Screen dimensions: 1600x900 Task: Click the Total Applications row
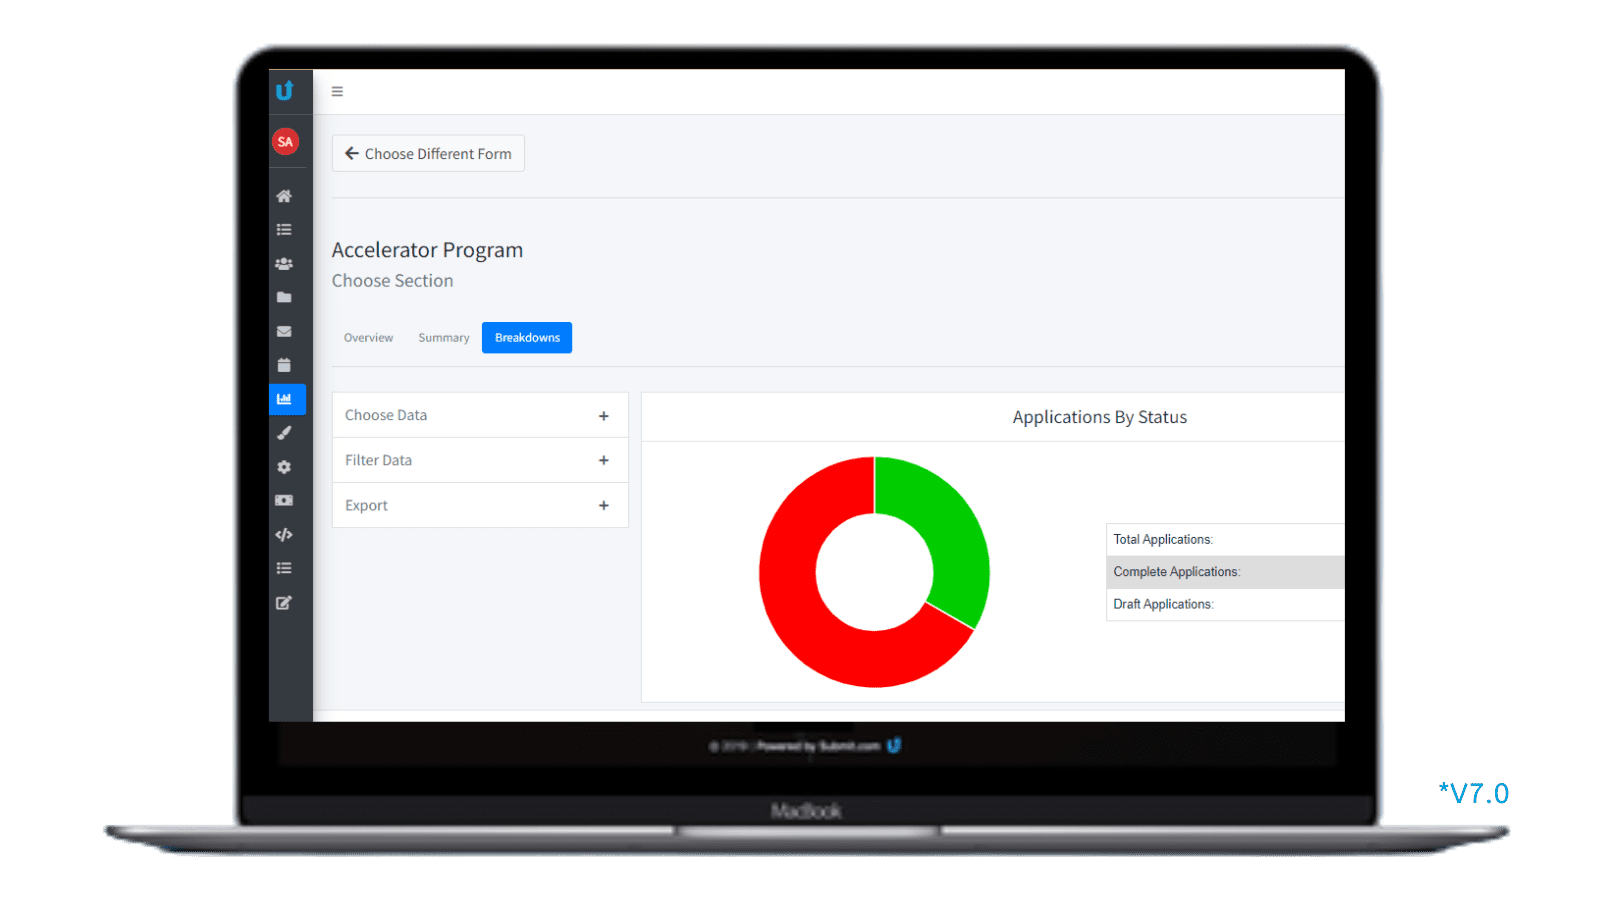click(x=1225, y=540)
